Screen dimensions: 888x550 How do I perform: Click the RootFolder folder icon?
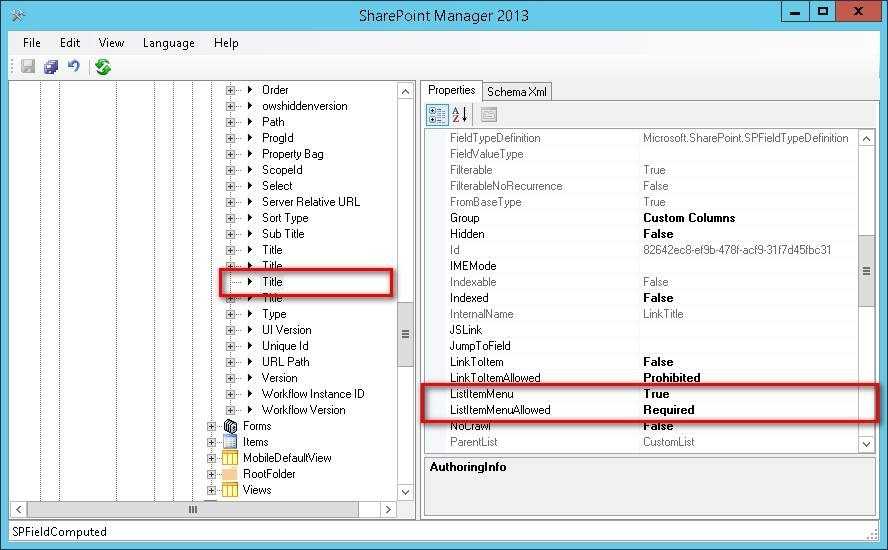coord(230,474)
